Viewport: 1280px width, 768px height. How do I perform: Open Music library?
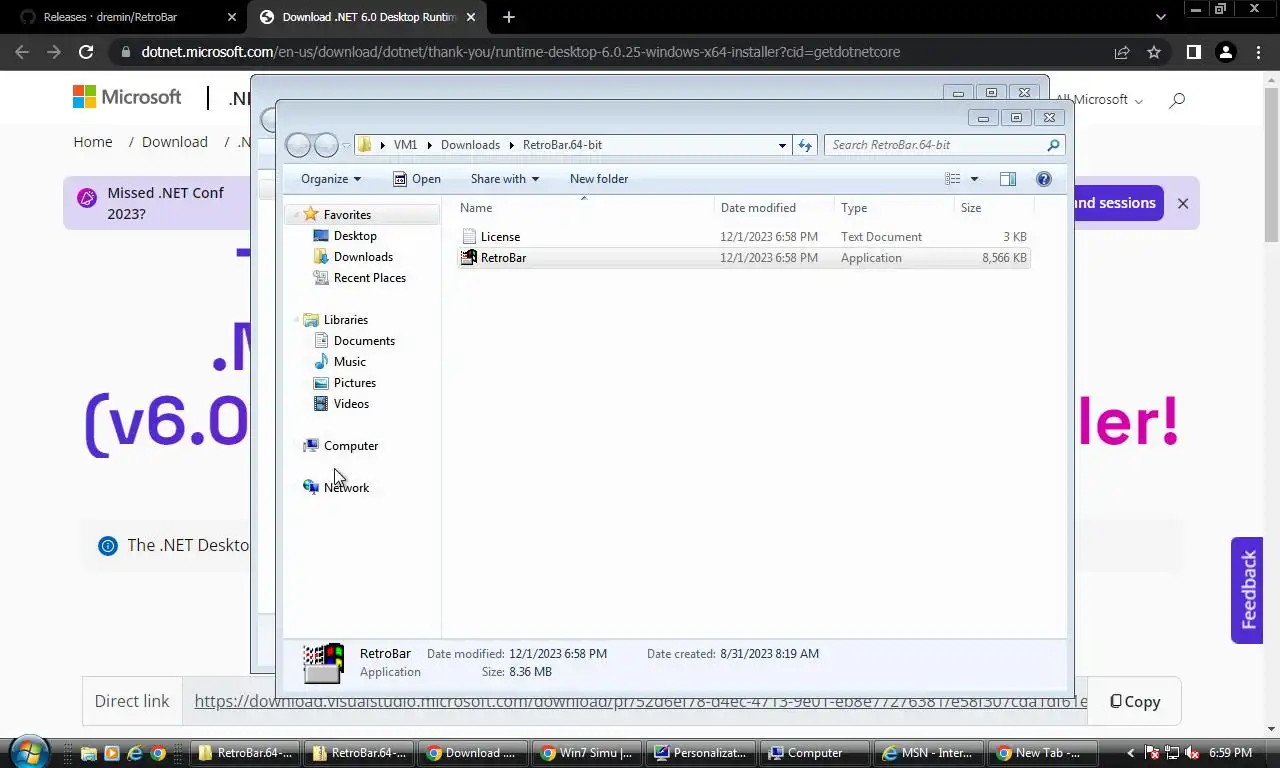point(349,362)
